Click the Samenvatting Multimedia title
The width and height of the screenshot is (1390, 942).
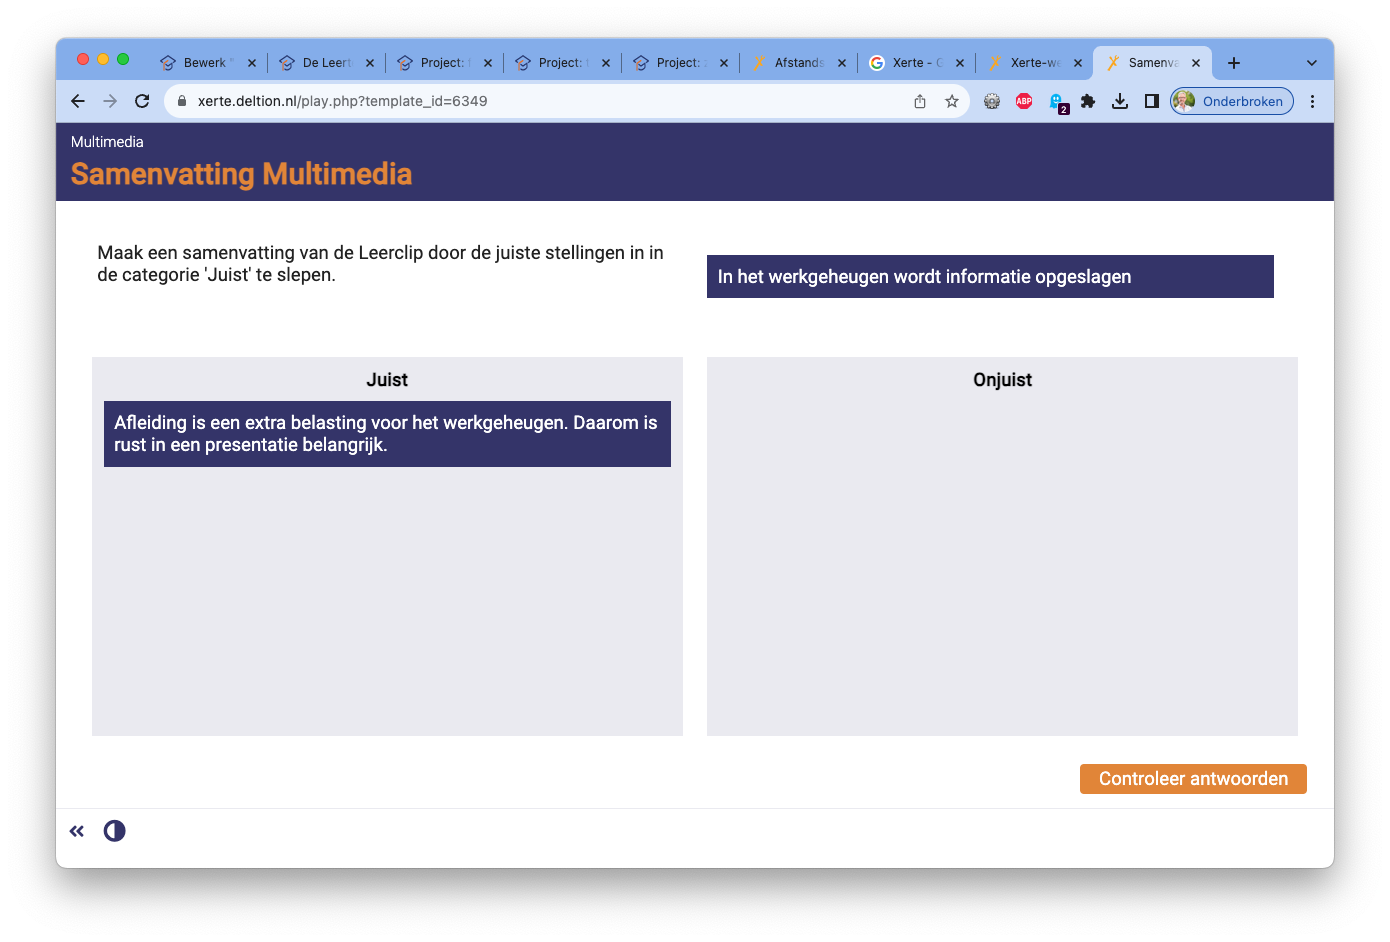(x=241, y=174)
